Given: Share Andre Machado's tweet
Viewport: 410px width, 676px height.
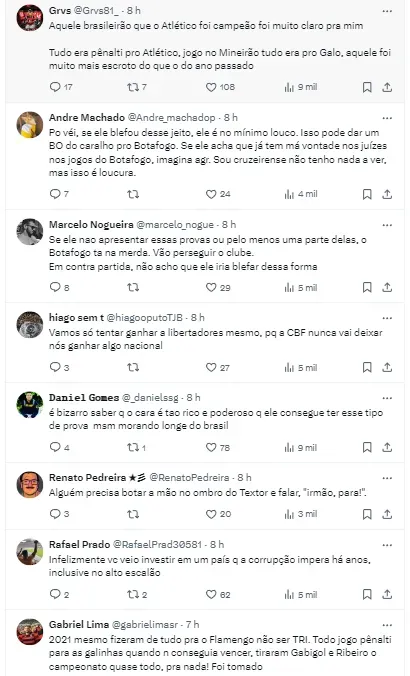Looking at the screenshot, I should point(387,194).
